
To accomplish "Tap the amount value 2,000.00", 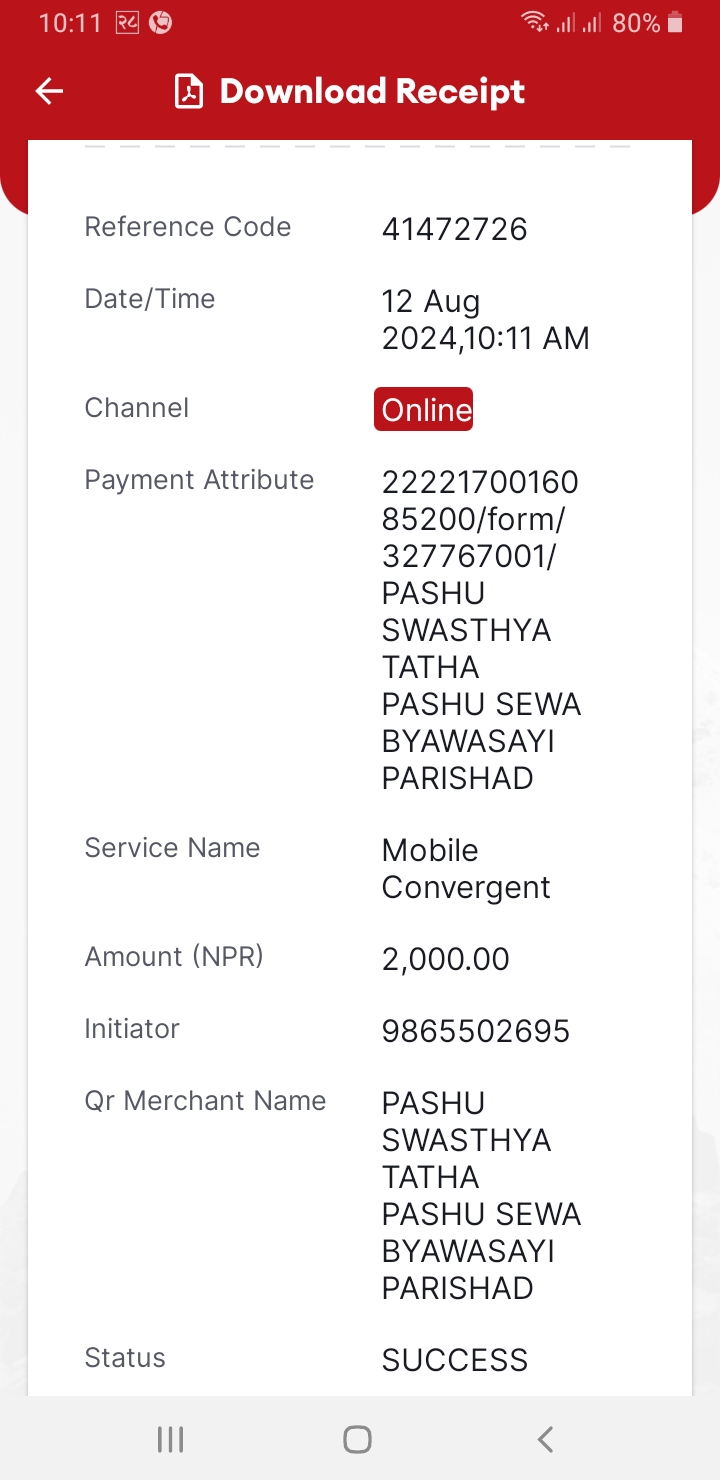I will tap(446, 959).
